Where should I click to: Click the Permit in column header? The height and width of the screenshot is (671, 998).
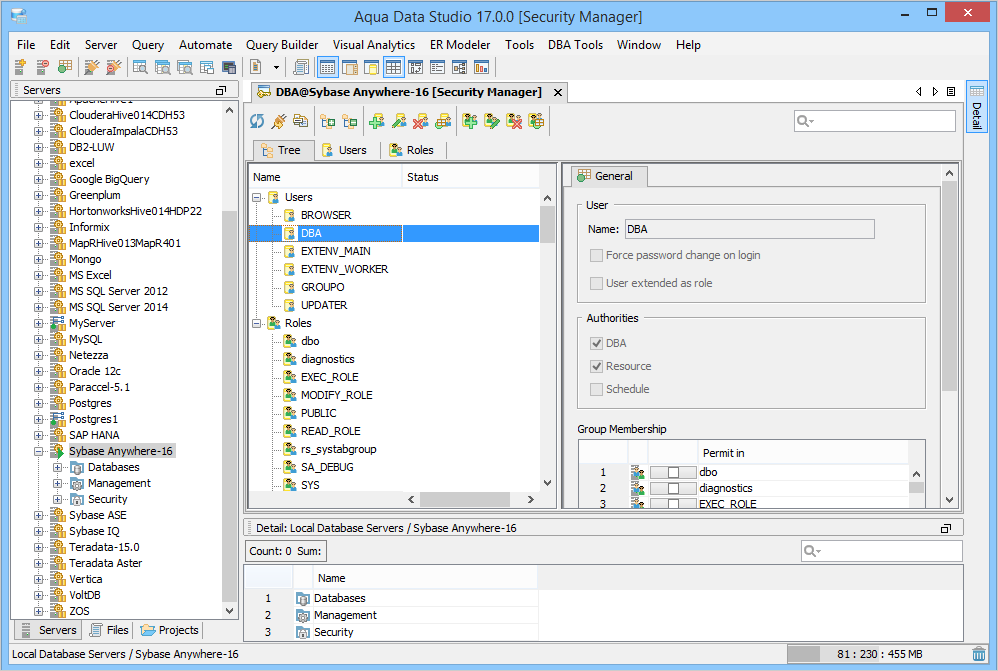pyautogui.click(x=803, y=453)
